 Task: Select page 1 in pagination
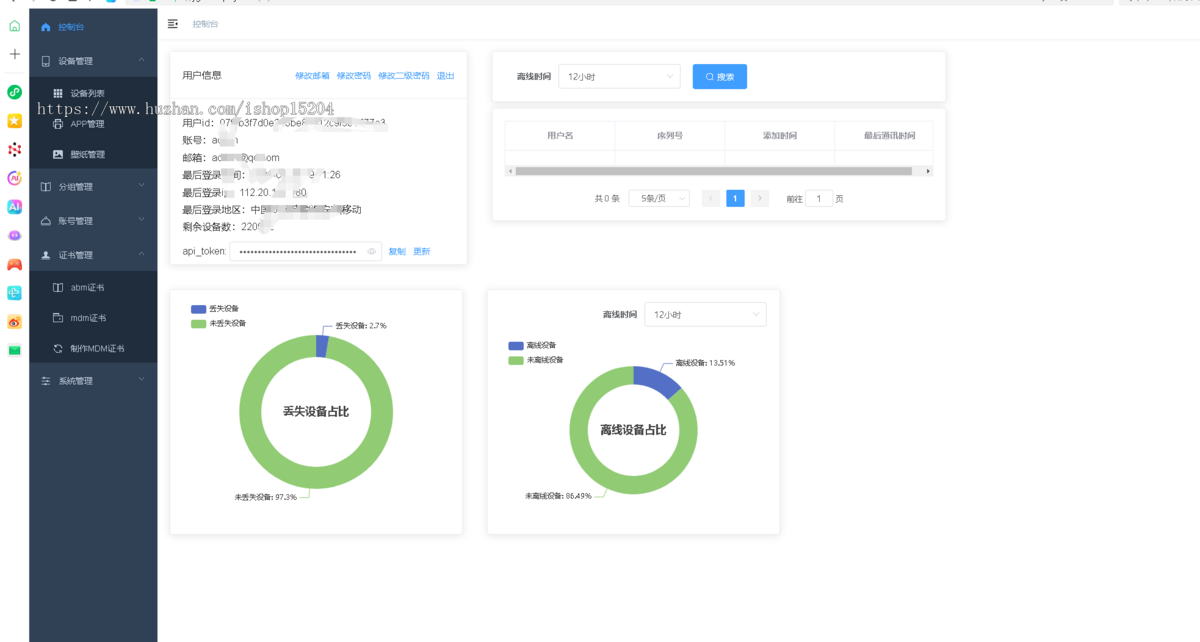coord(735,199)
